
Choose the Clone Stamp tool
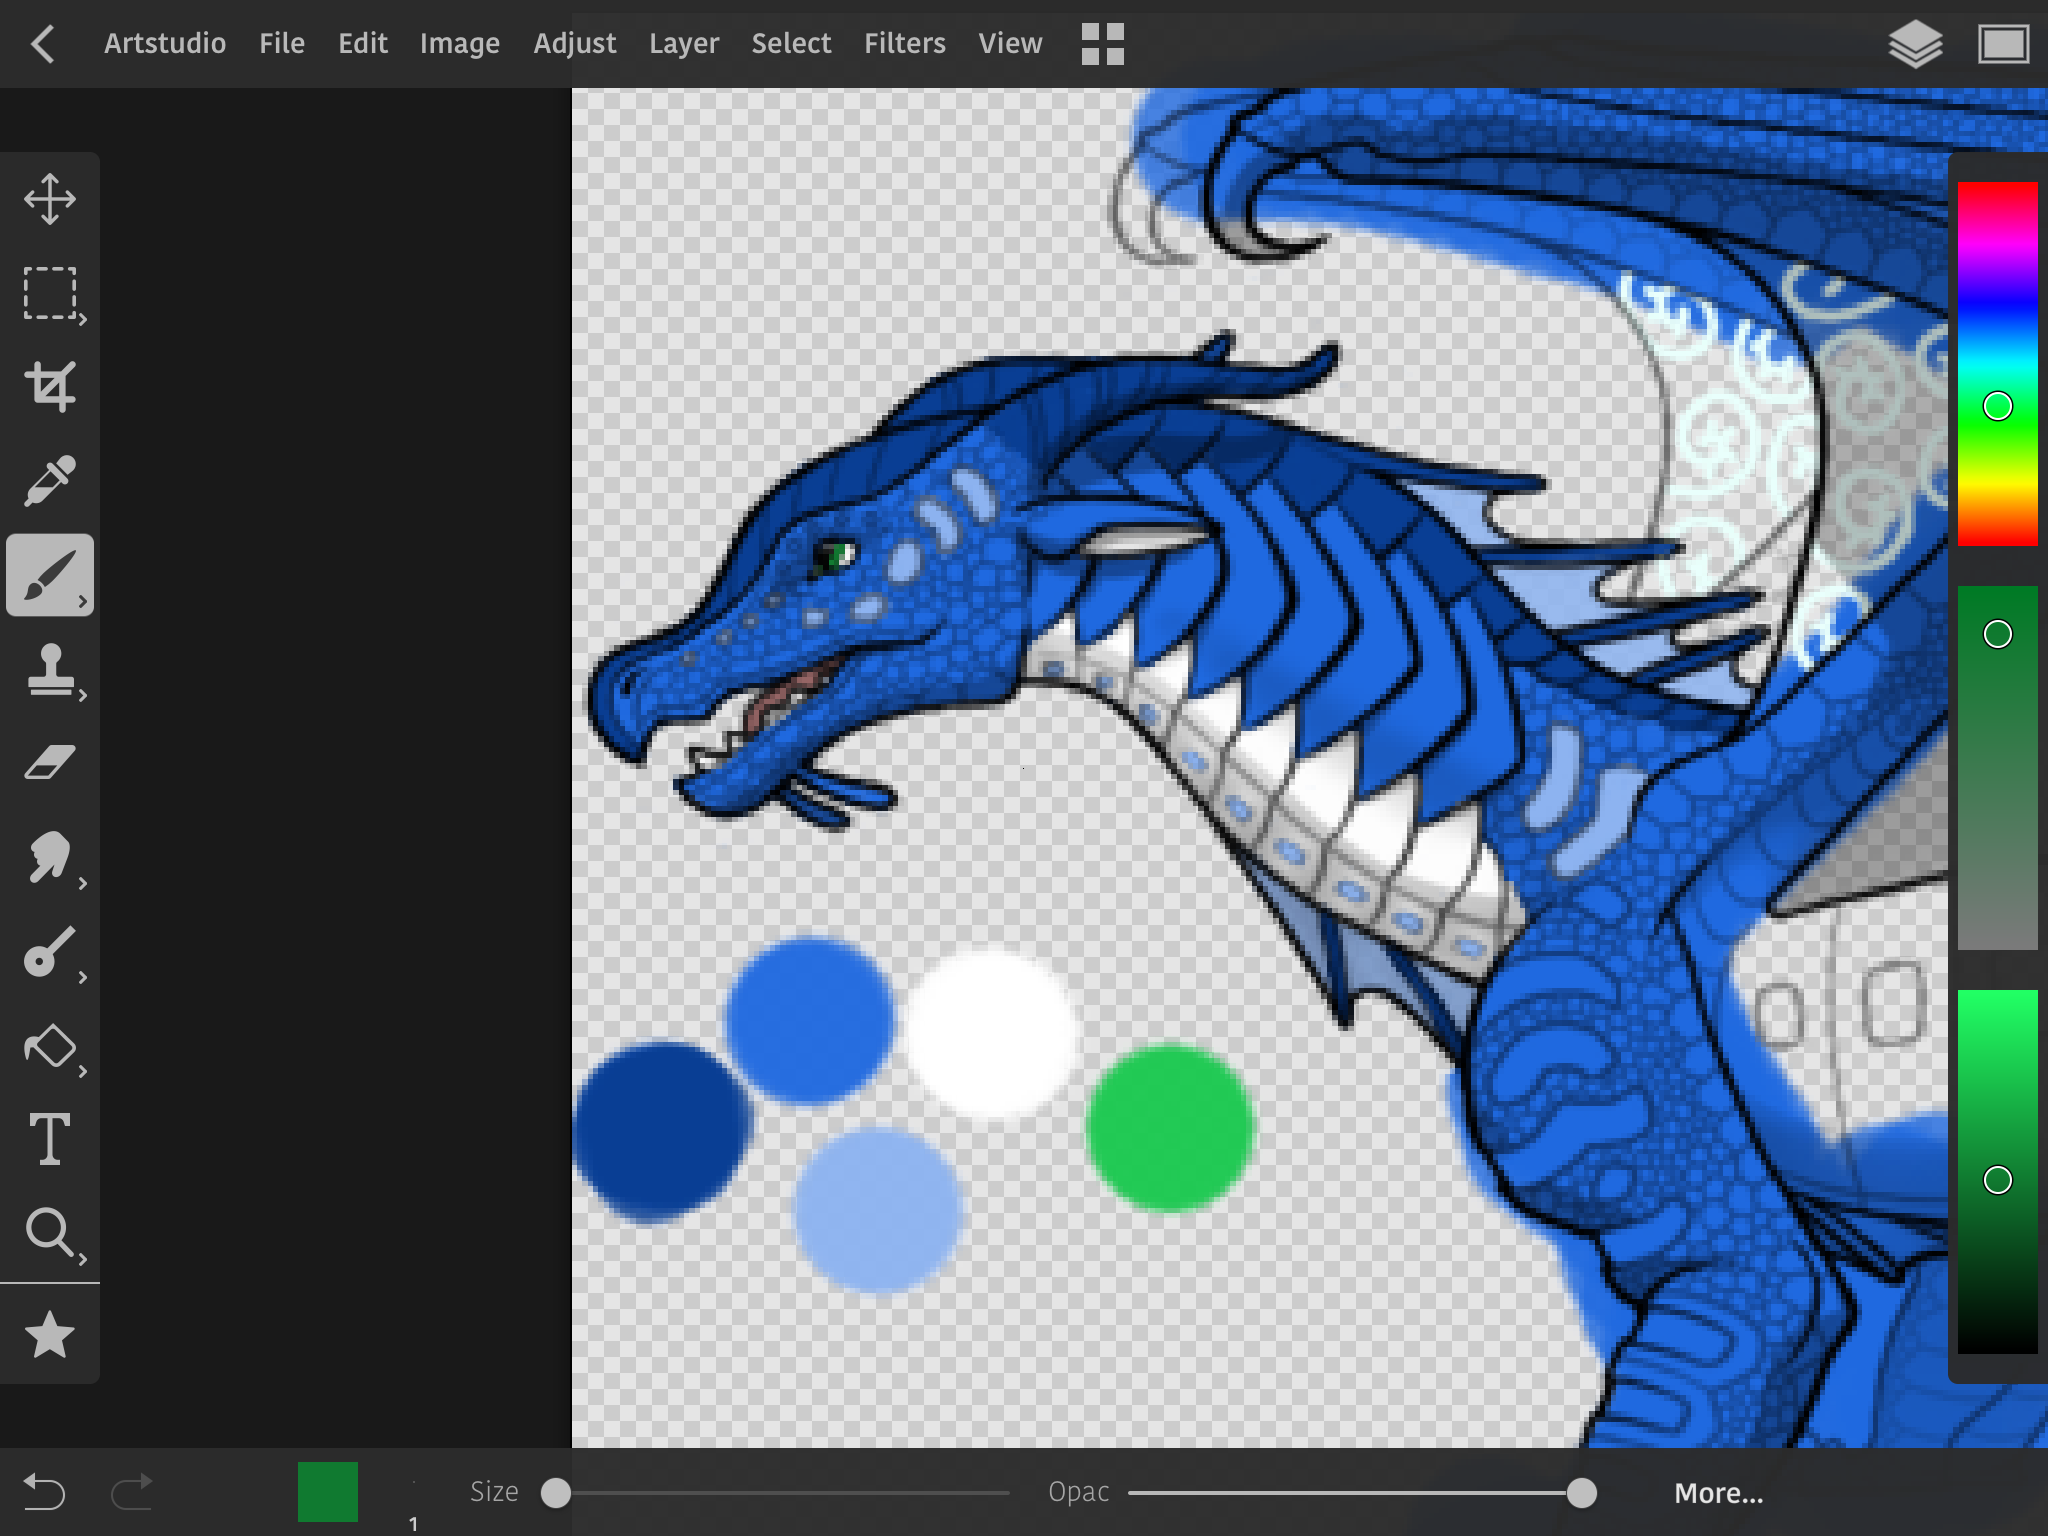(50, 669)
